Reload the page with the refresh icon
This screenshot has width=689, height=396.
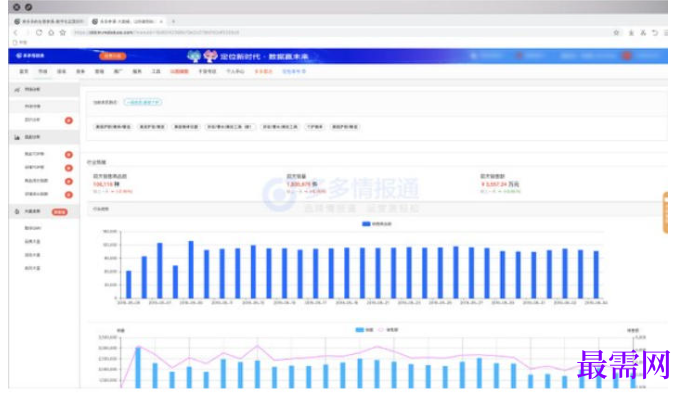[39, 33]
